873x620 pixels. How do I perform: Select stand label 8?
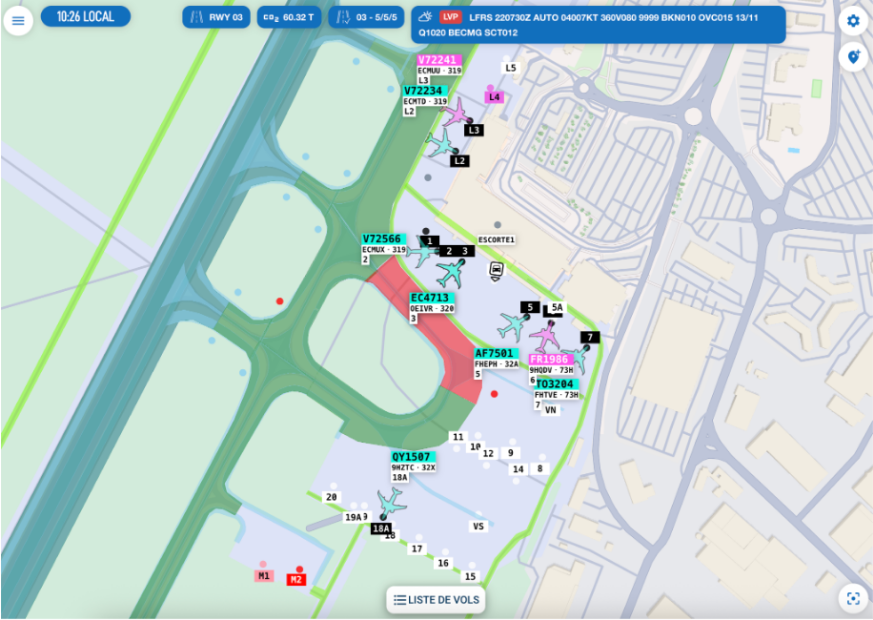point(540,469)
